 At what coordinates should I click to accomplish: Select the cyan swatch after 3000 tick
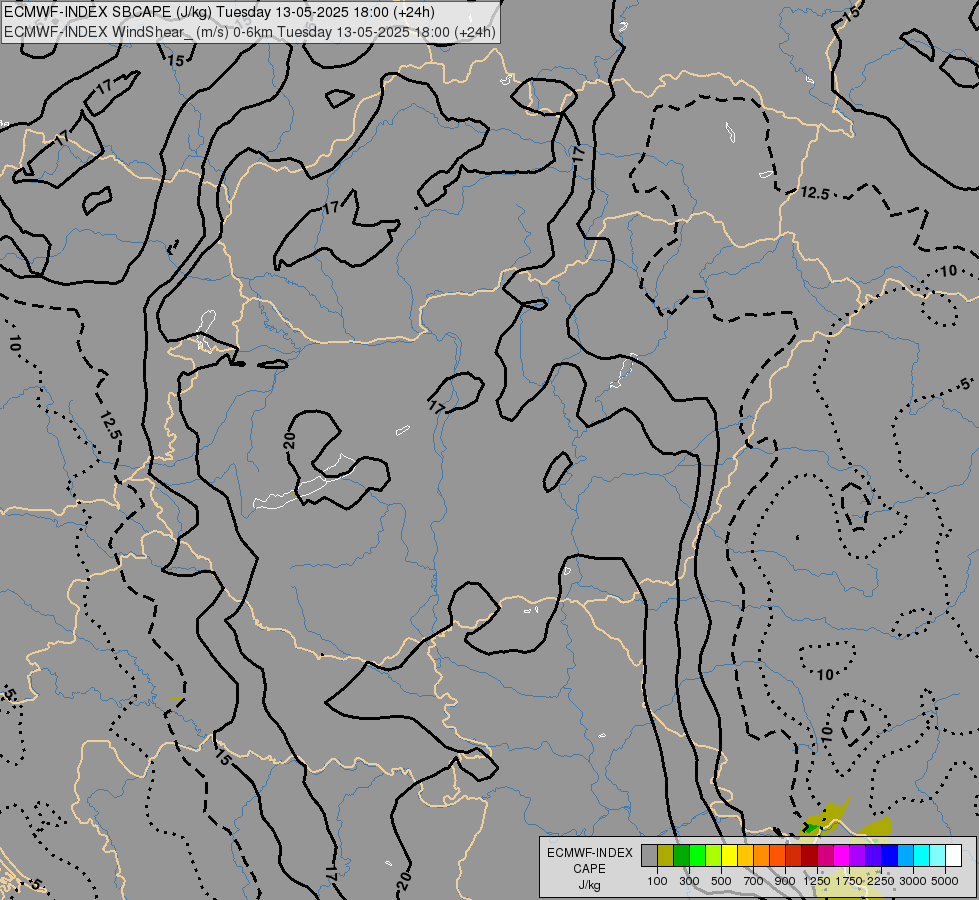tap(922, 856)
